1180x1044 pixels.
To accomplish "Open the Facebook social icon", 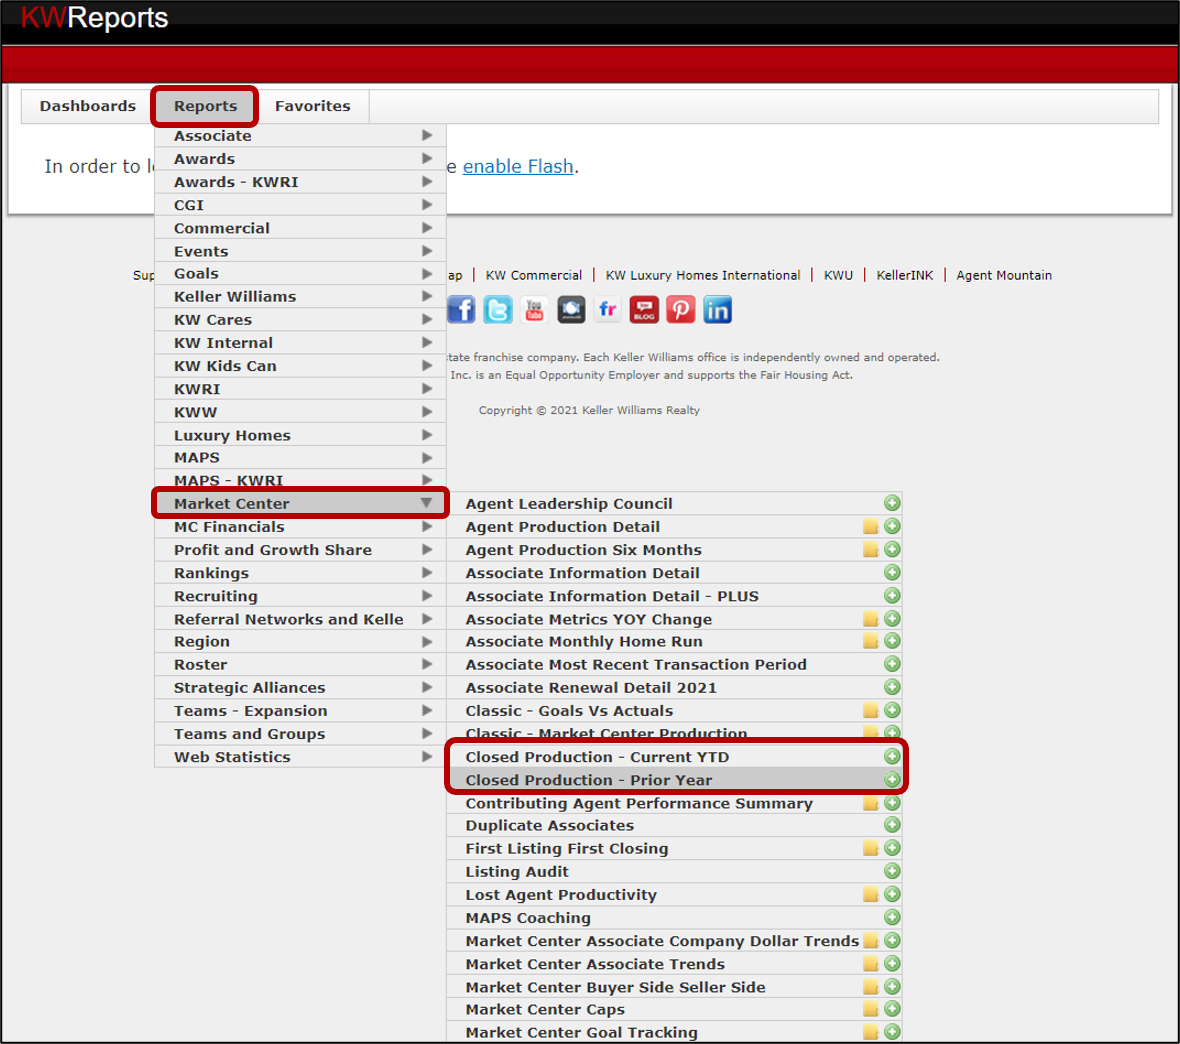I will coord(461,310).
